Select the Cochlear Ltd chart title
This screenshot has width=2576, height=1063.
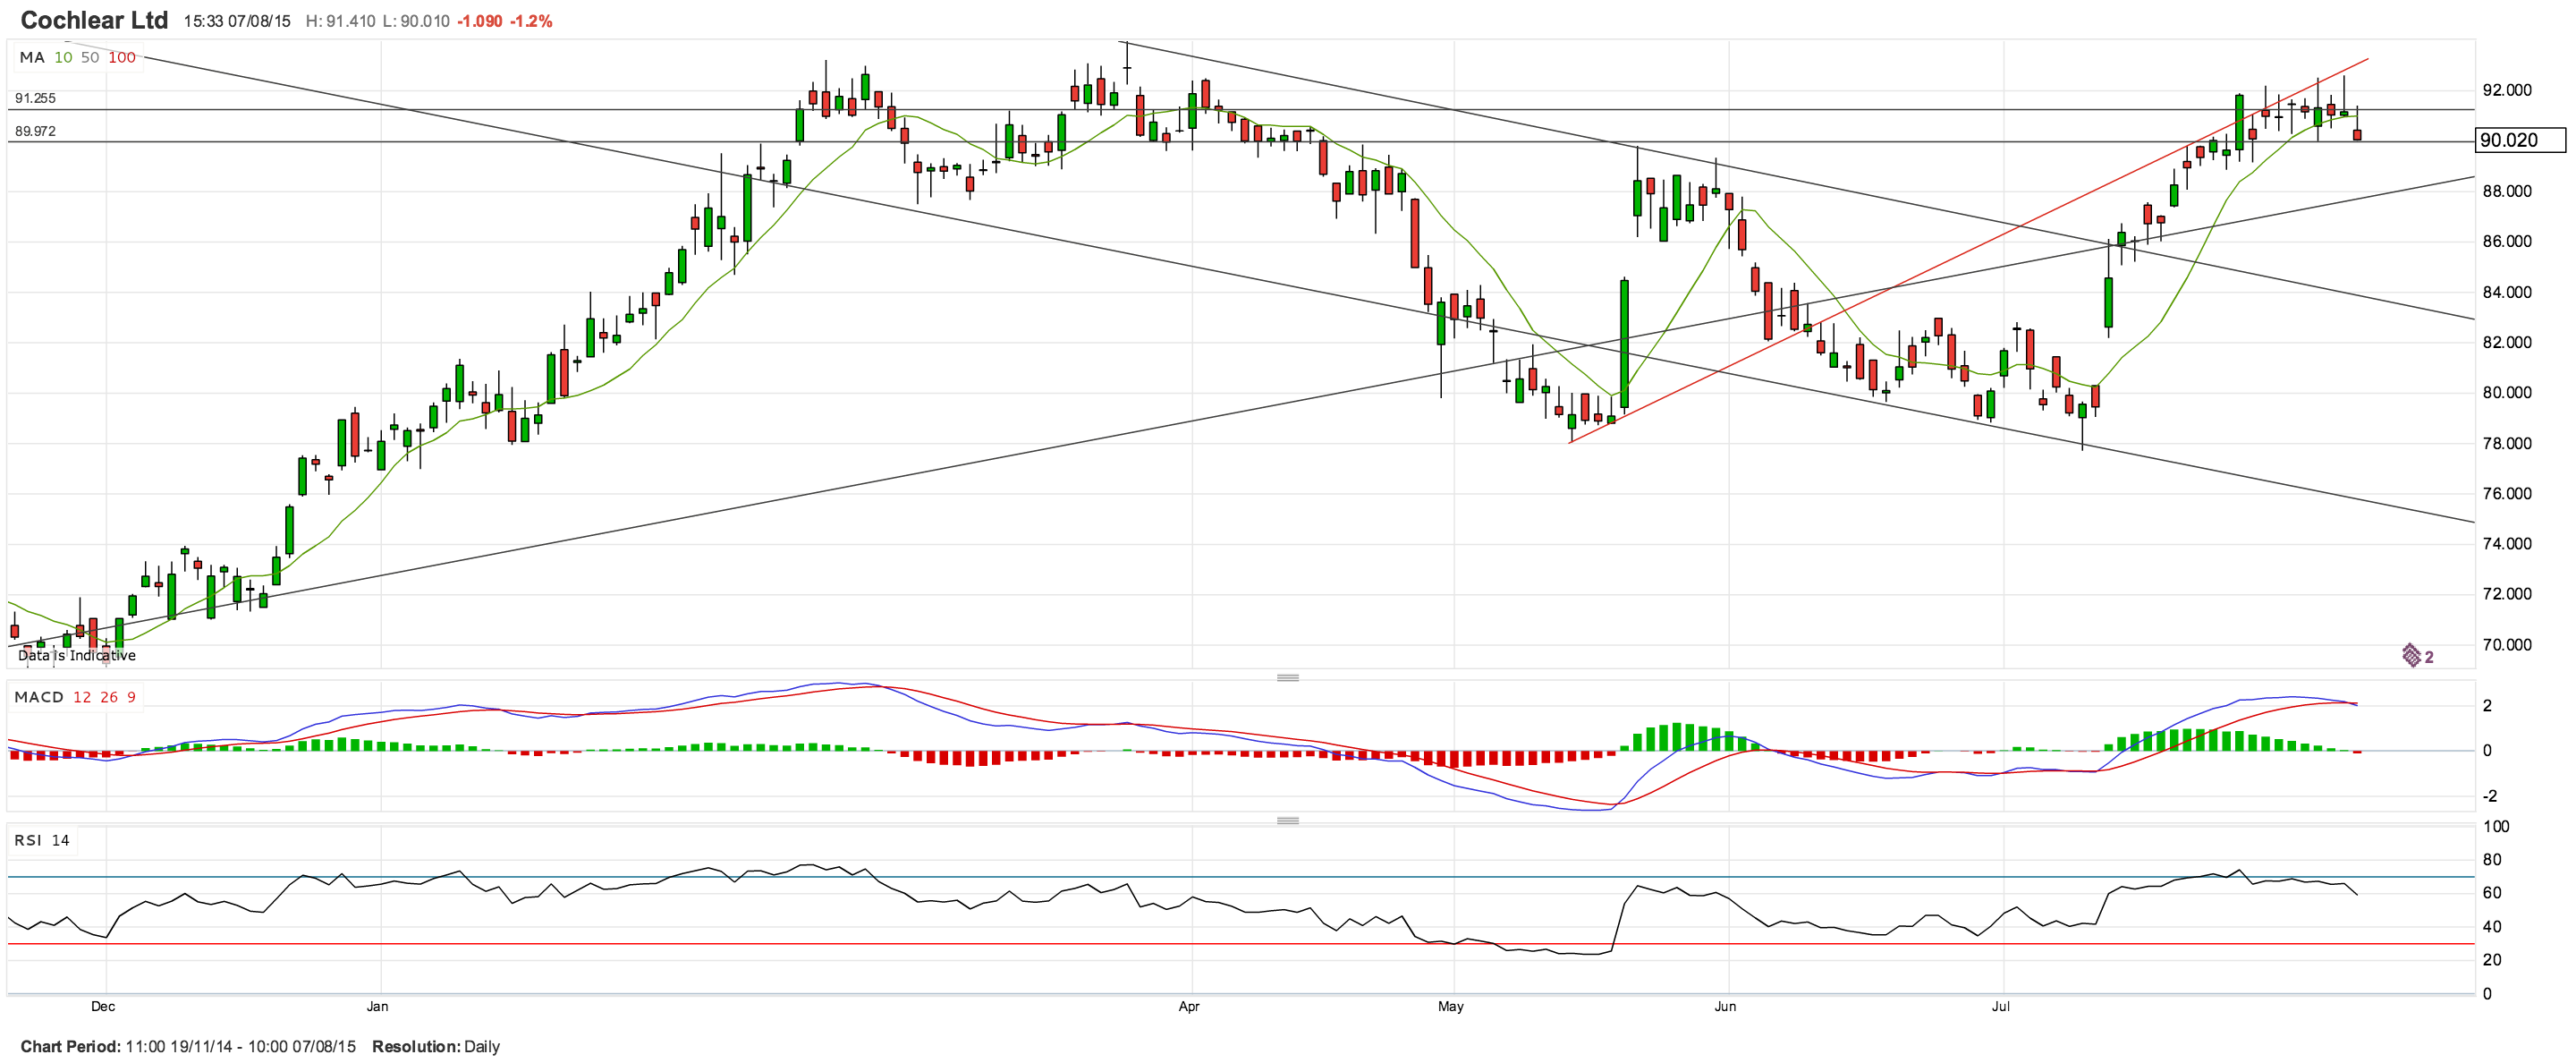point(94,20)
